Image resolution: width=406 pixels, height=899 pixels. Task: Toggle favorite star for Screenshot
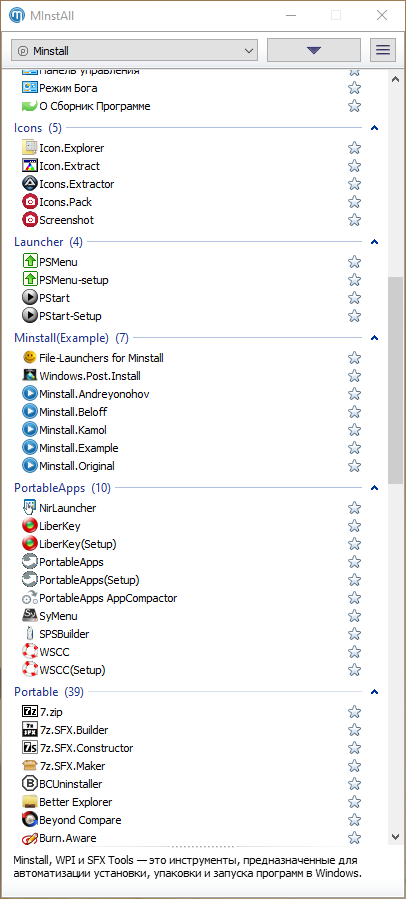[x=354, y=220]
